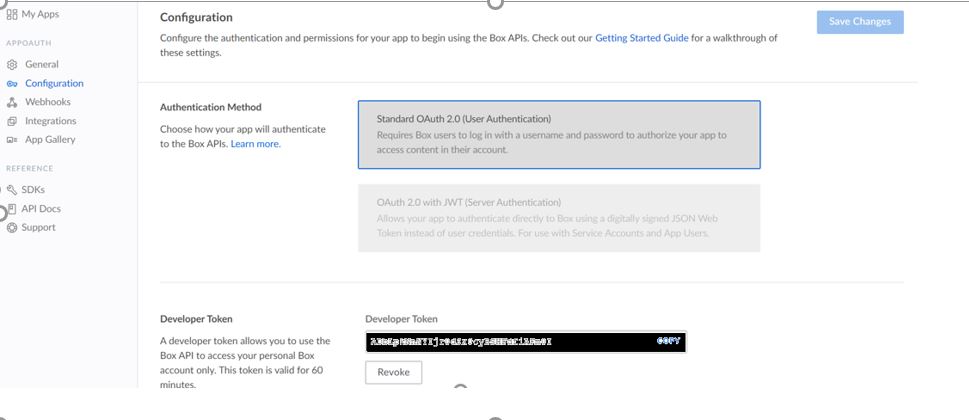Select Configuration in the sidebar
Image resolution: width=969 pixels, height=420 pixels.
click(54, 83)
